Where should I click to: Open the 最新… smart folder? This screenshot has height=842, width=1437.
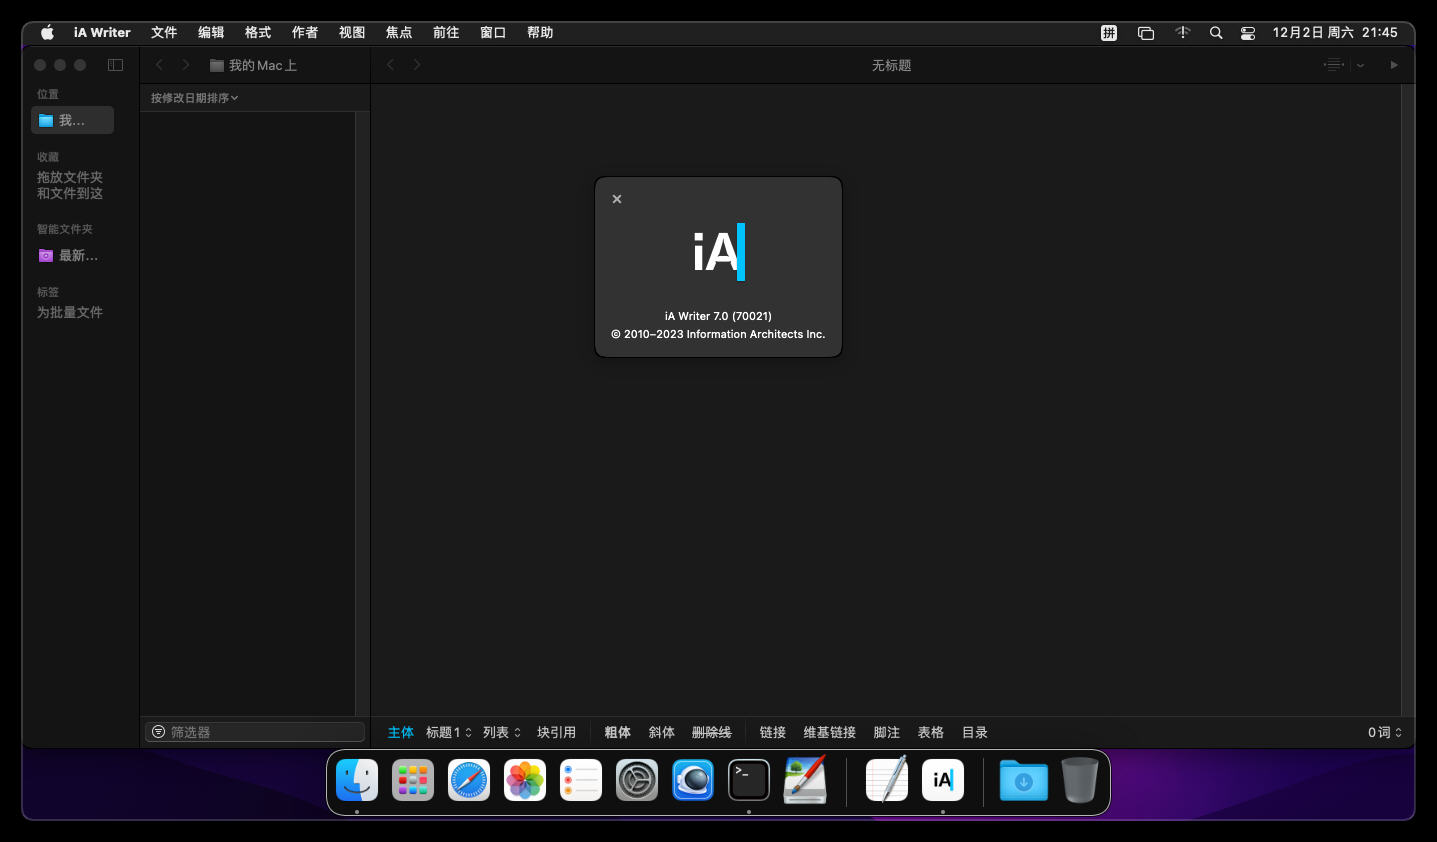(72, 256)
